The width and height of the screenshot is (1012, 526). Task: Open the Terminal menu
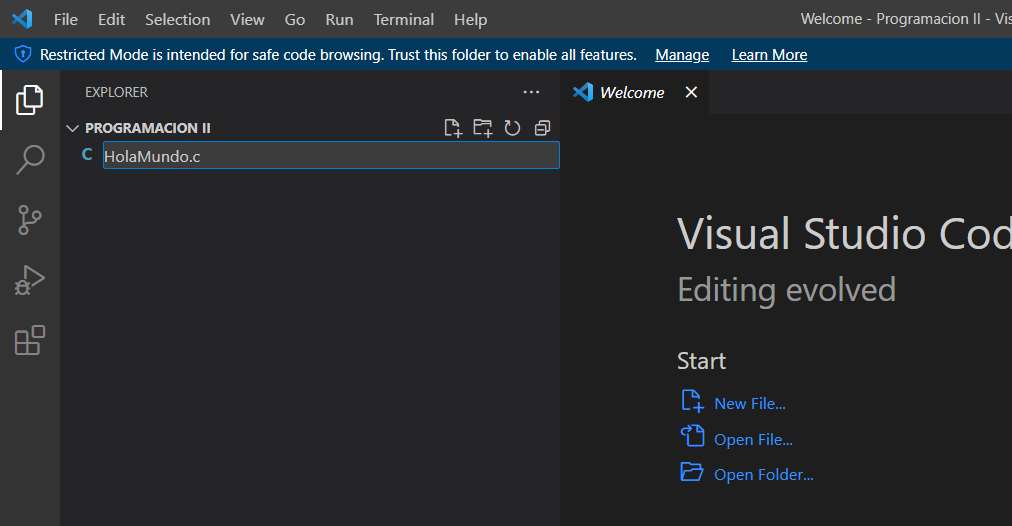pos(403,19)
